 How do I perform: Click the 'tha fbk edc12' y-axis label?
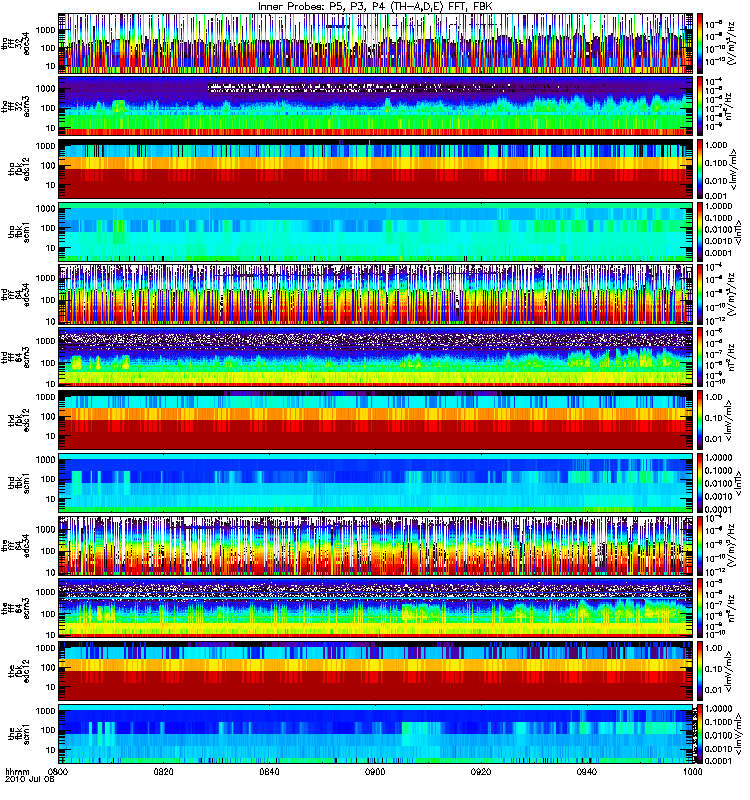coord(19,168)
